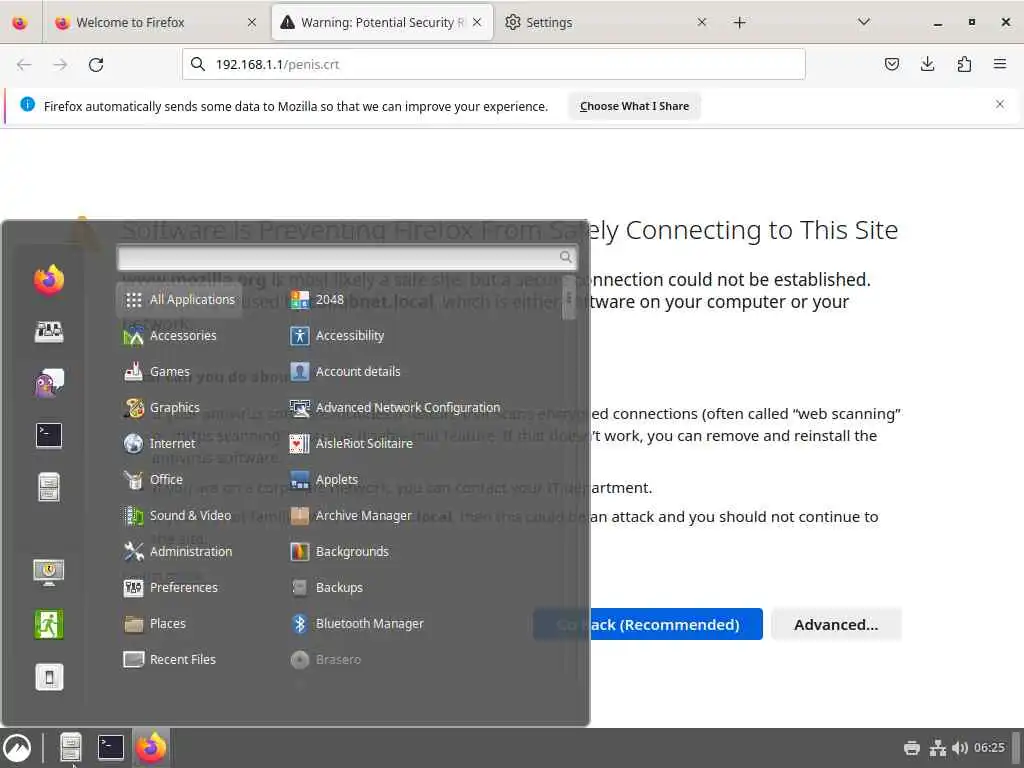Select Games category
This screenshot has height=768, width=1024.
pyautogui.click(x=157, y=372)
